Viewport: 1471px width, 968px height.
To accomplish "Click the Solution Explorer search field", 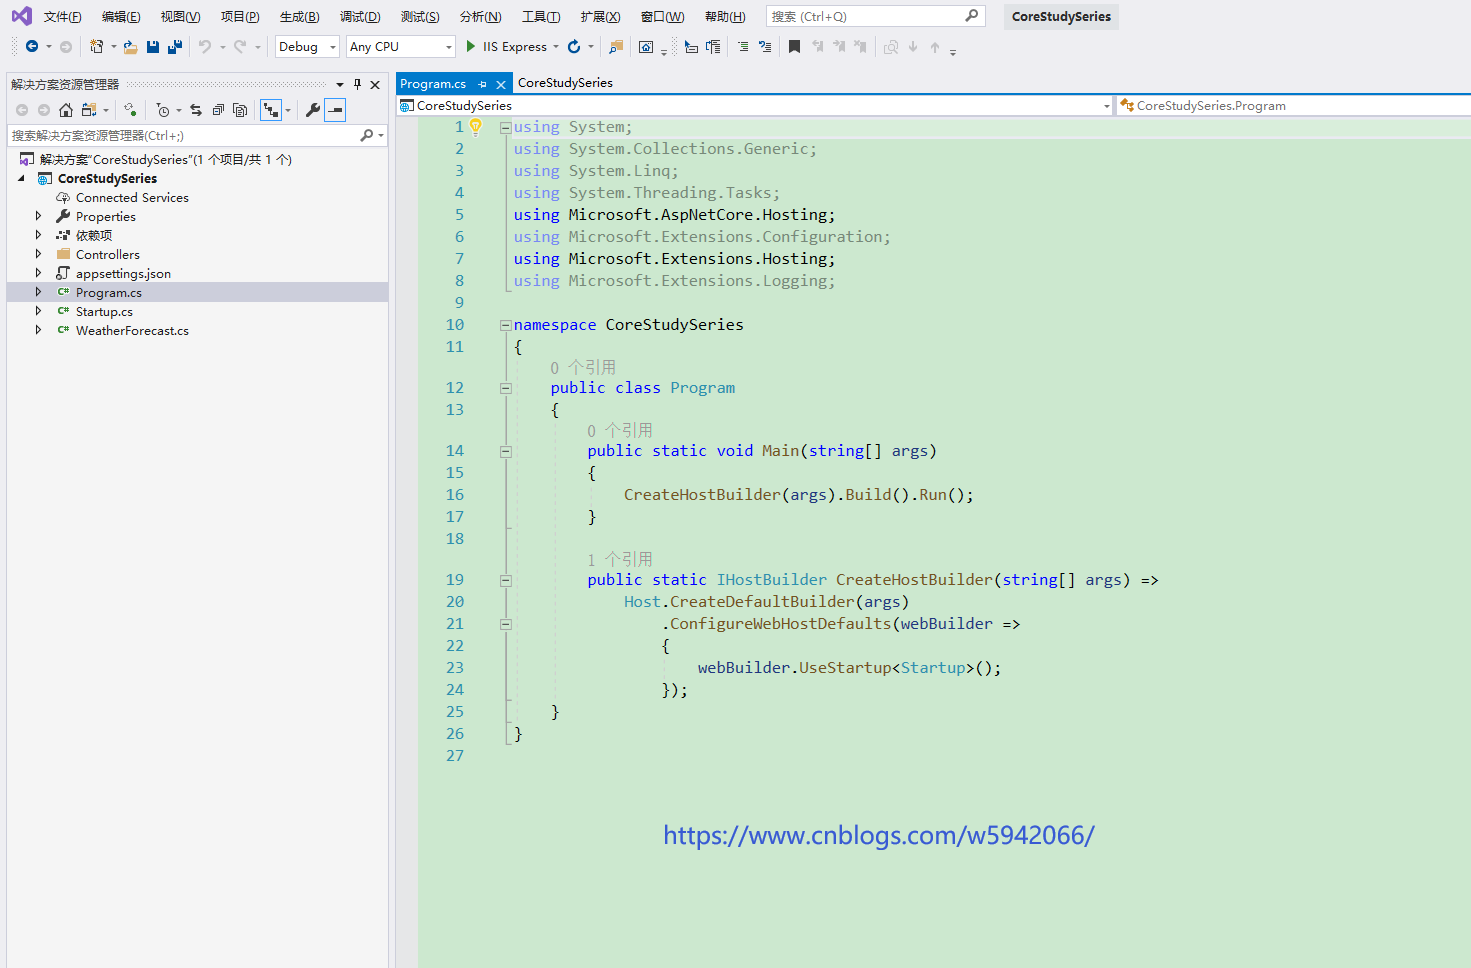I will (180, 135).
